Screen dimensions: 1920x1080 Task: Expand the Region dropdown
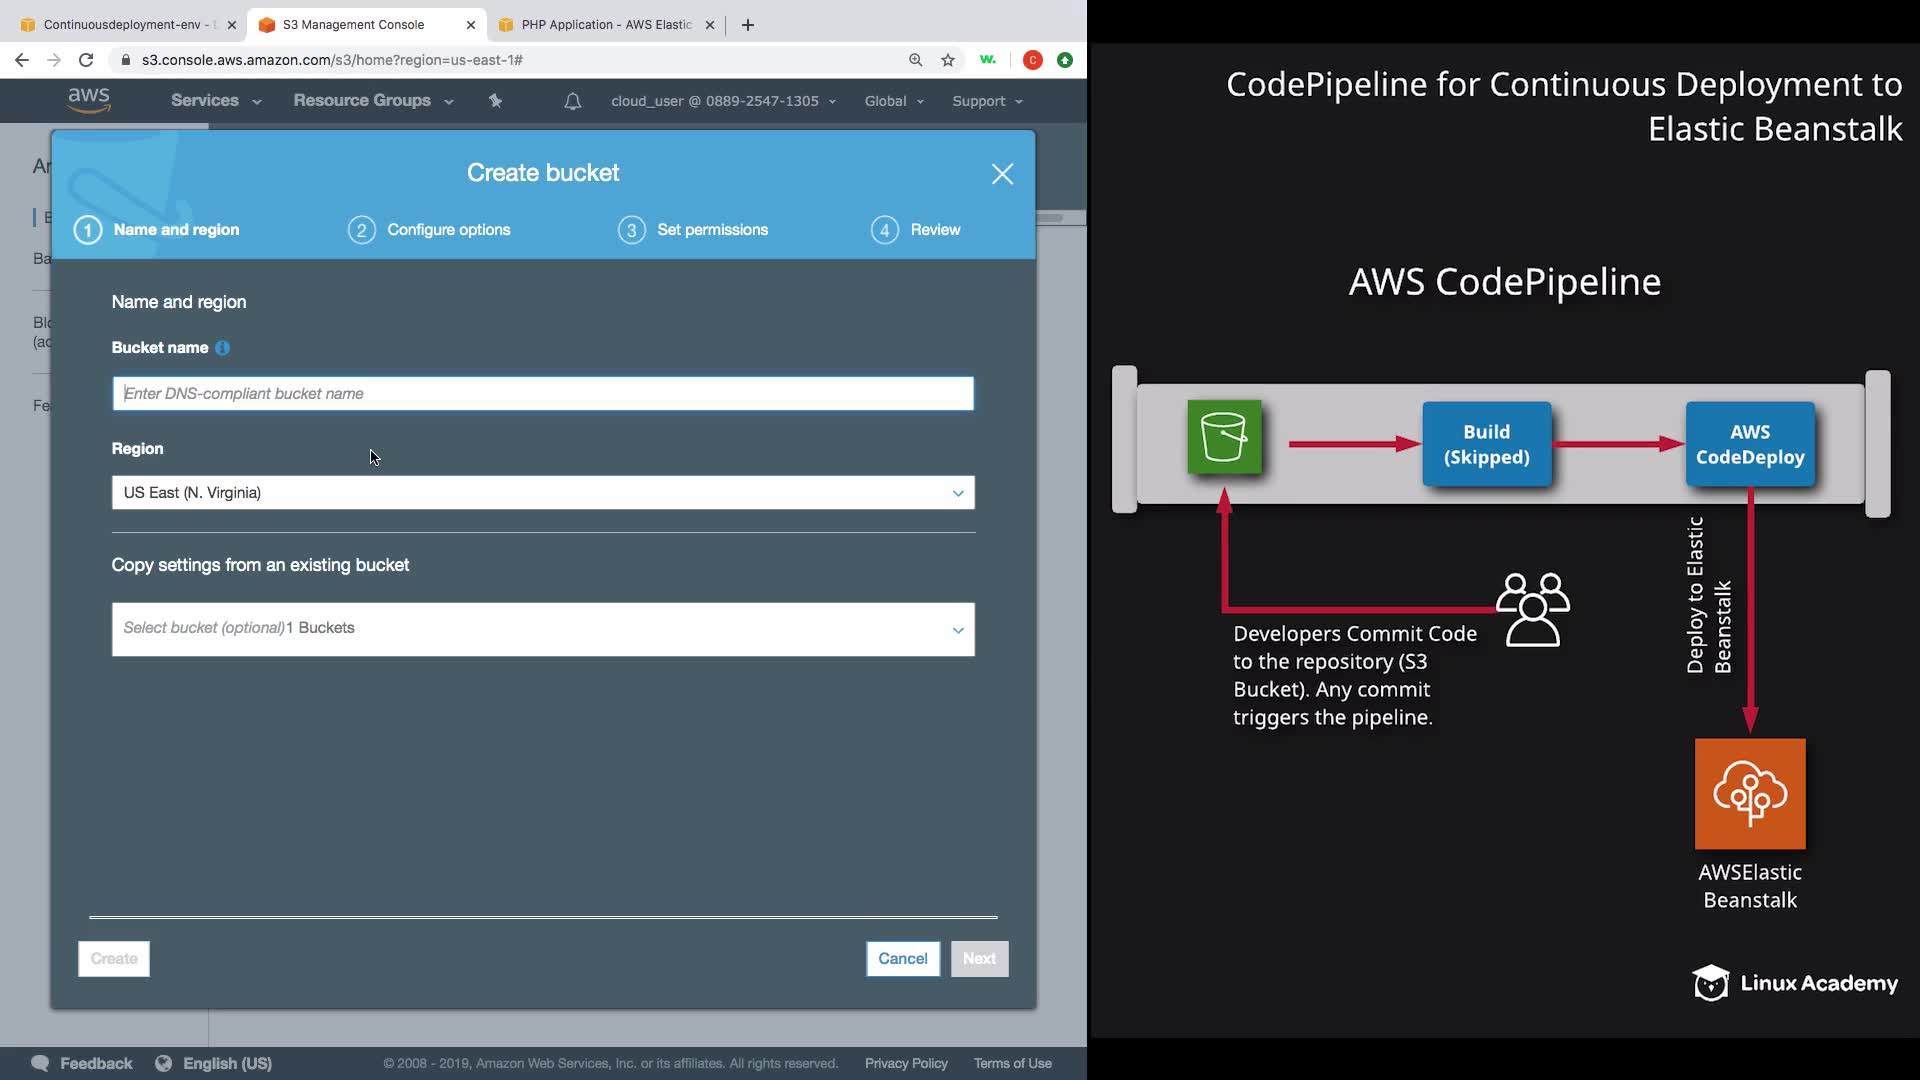coord(543,492)
